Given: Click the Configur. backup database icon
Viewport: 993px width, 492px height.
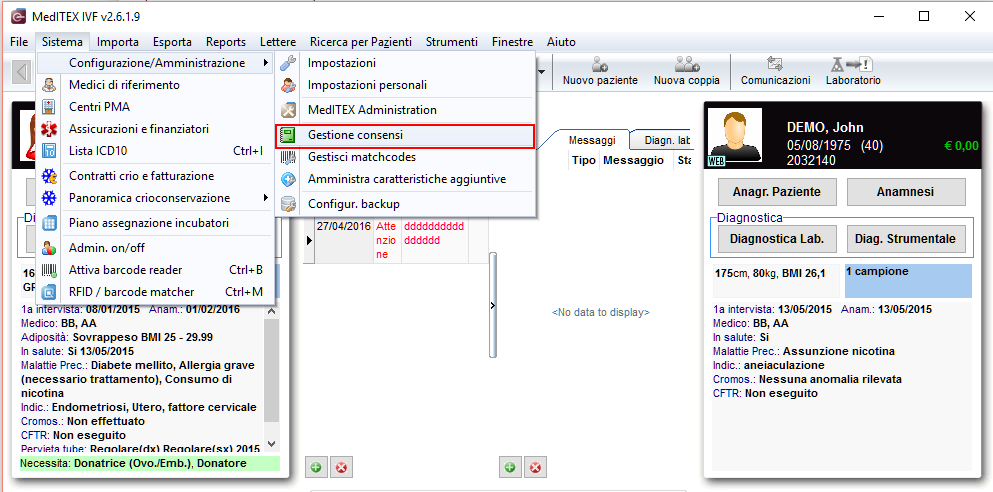Looking at the screenshot, I should coord(289,204).
